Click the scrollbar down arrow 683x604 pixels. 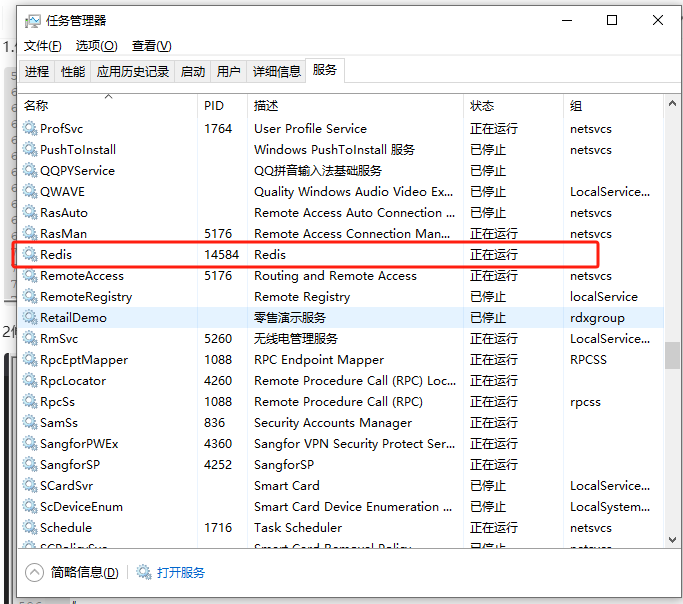pyautogui.click(x=672, y=540)
